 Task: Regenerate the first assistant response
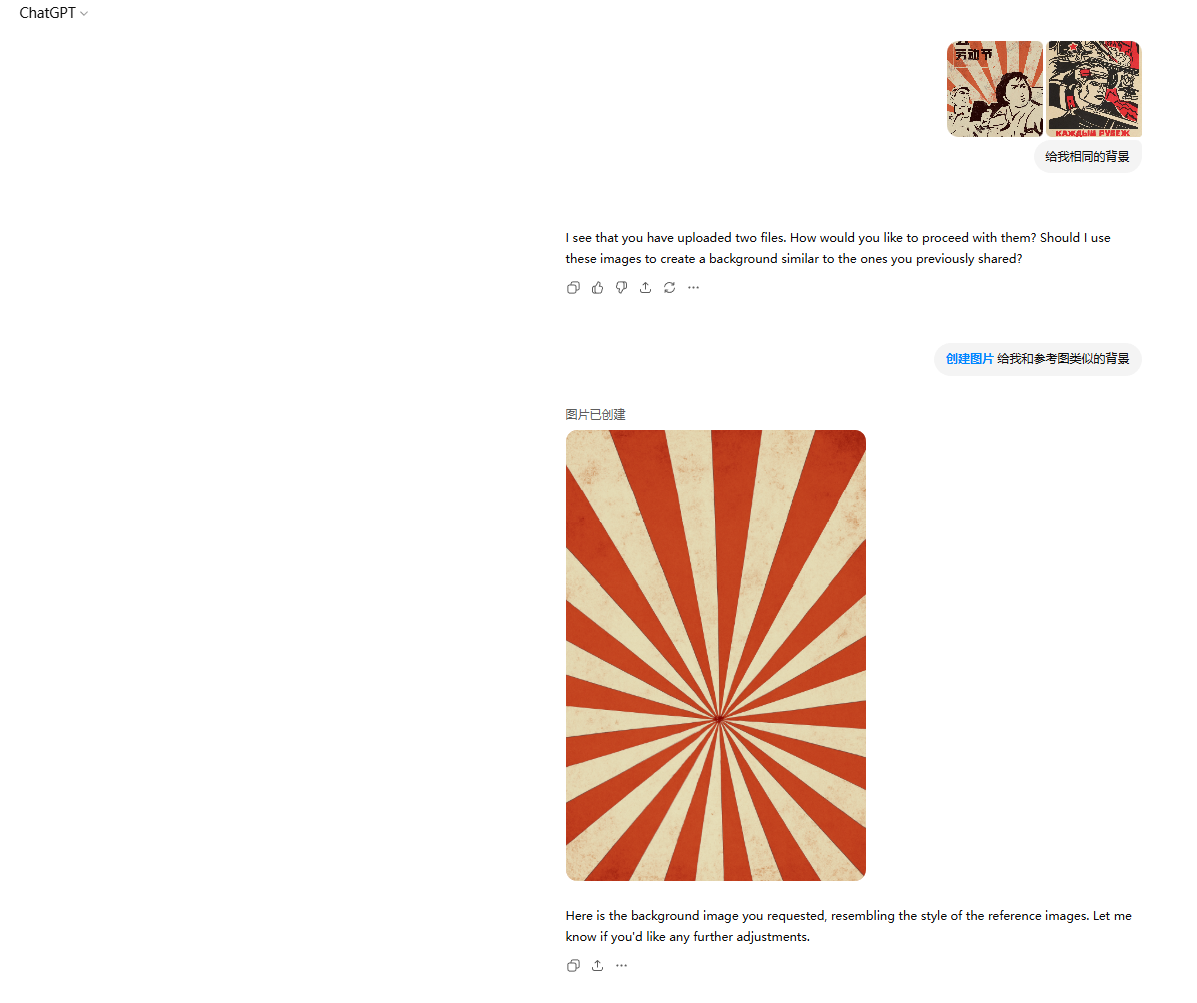point(669,288)
